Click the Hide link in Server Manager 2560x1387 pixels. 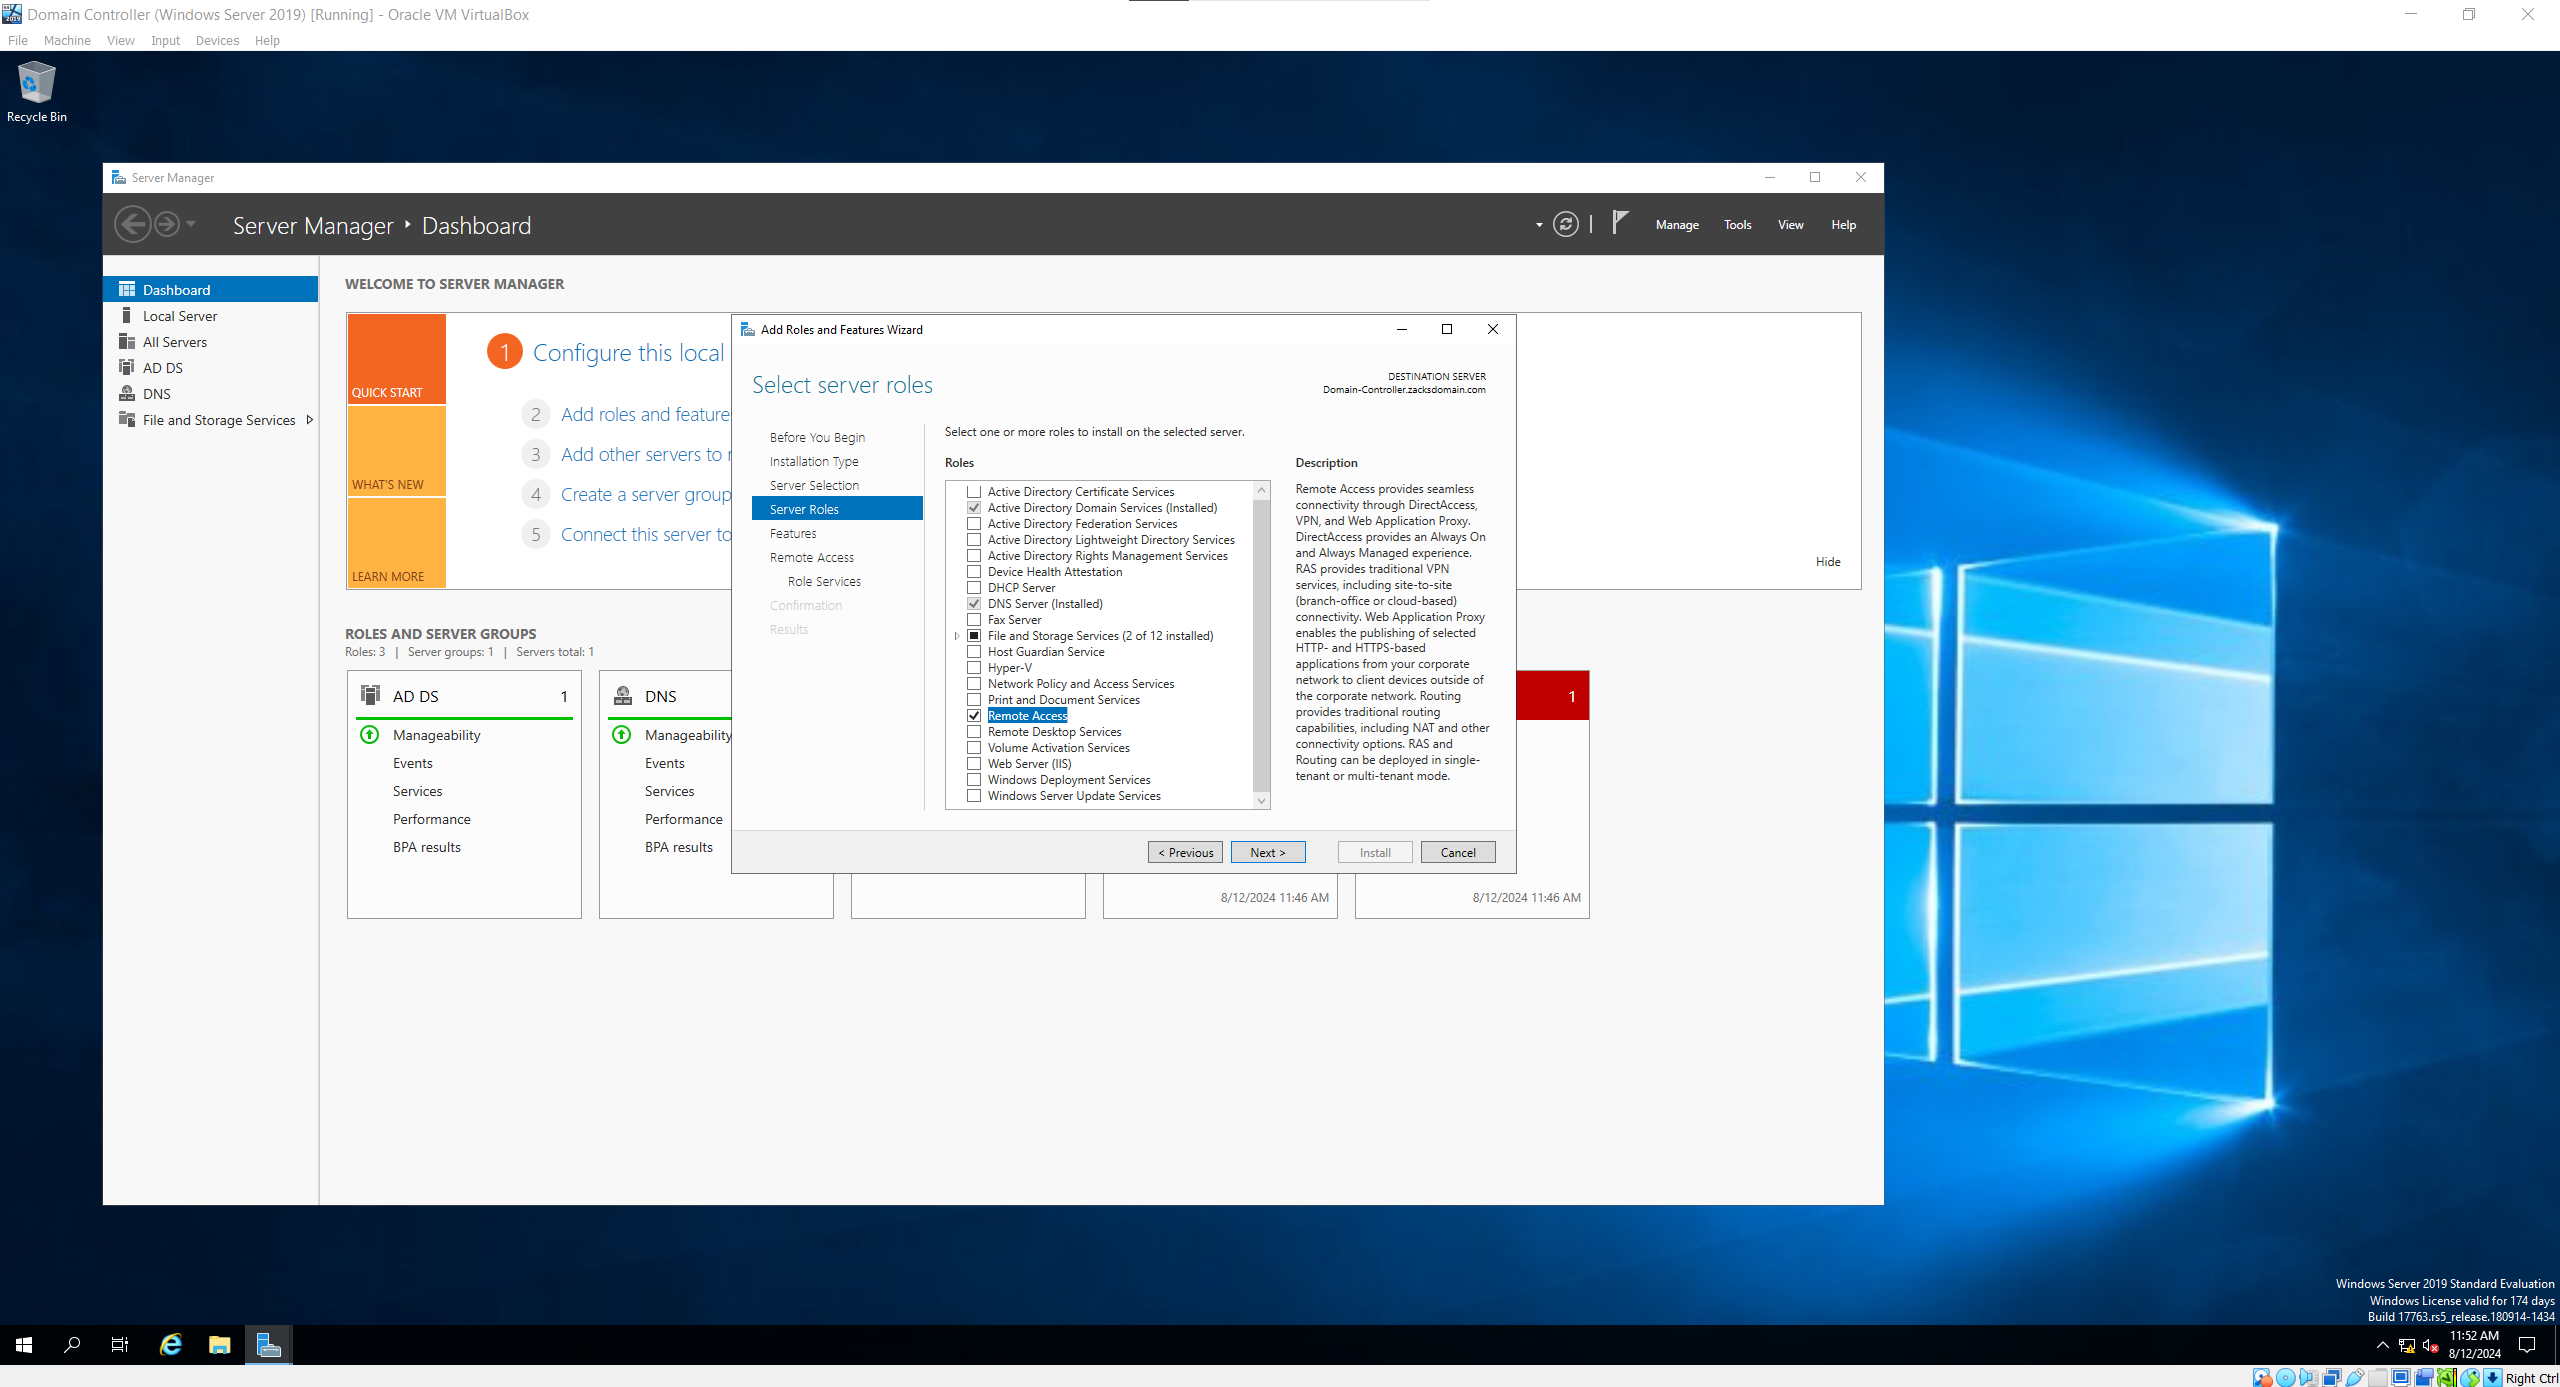coord(1828,561)
